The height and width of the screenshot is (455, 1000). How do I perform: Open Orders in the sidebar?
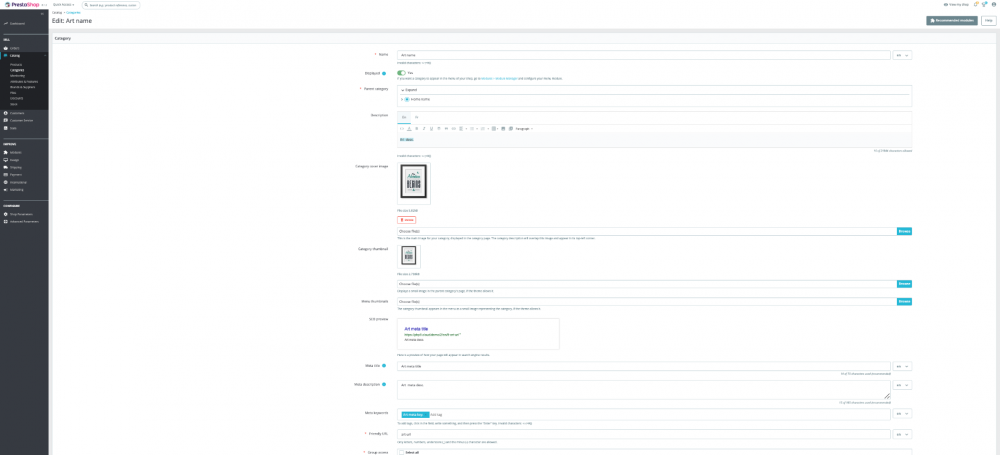[15, 48]
